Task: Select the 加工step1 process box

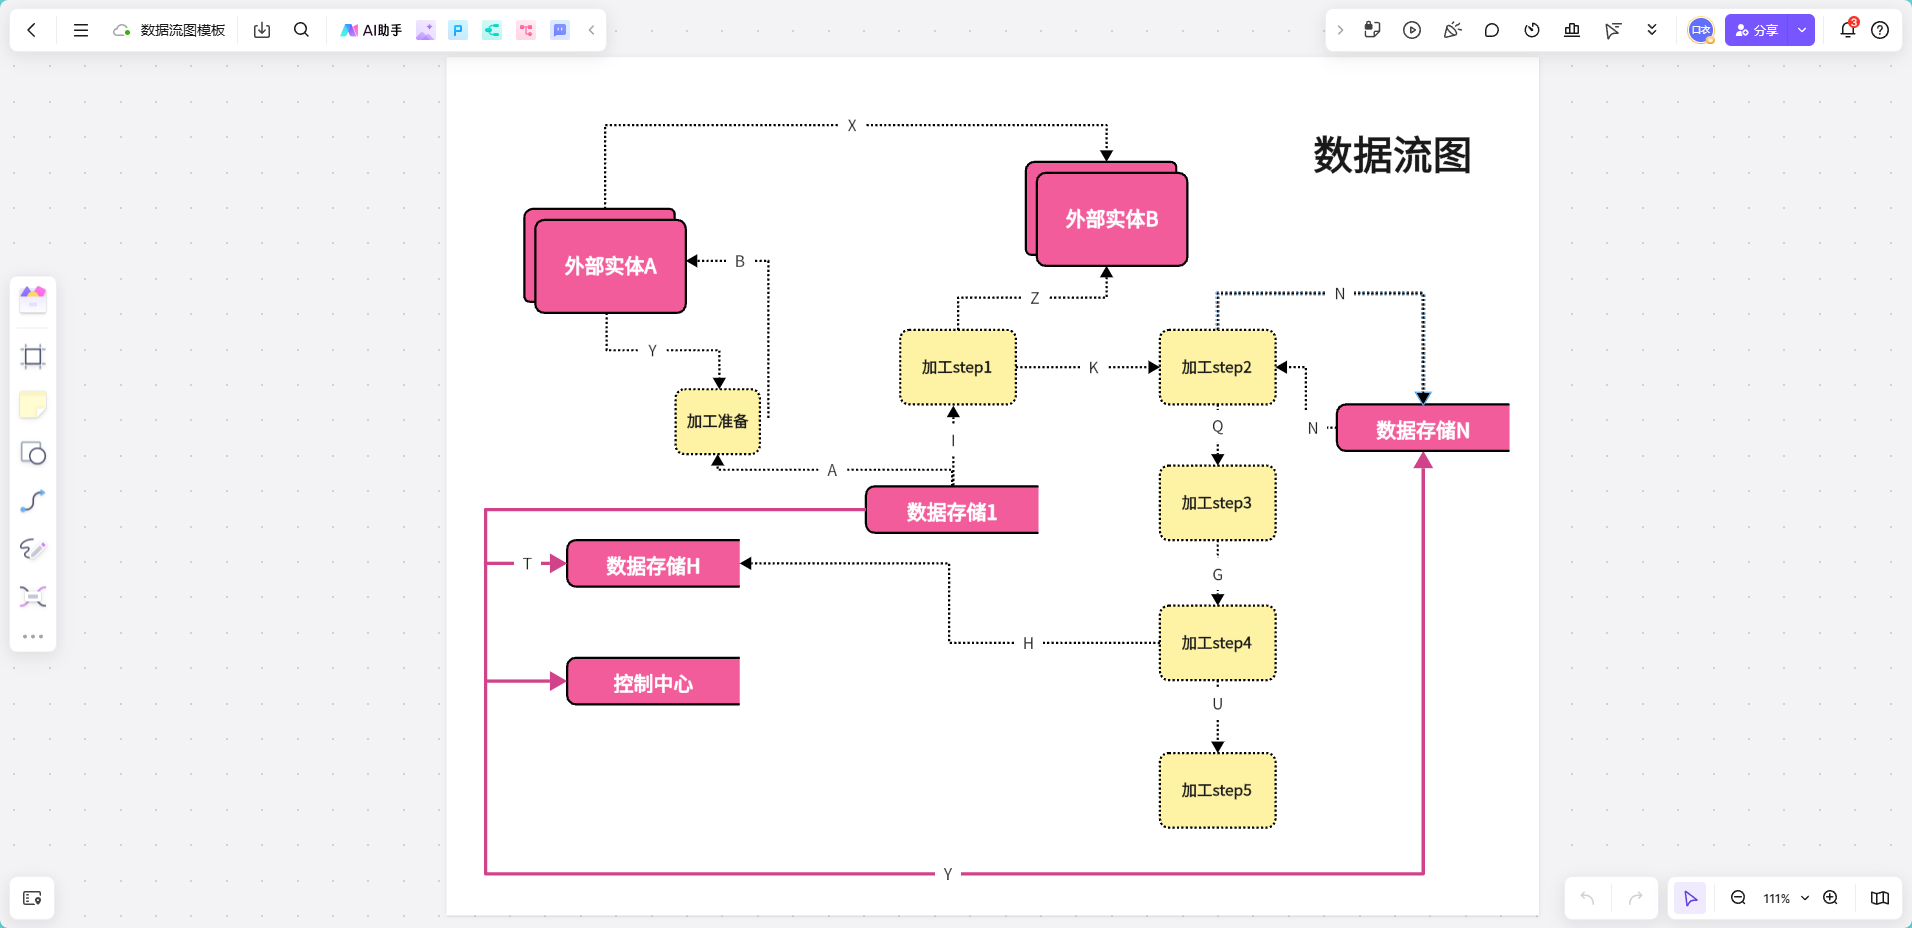Action: 958,367
